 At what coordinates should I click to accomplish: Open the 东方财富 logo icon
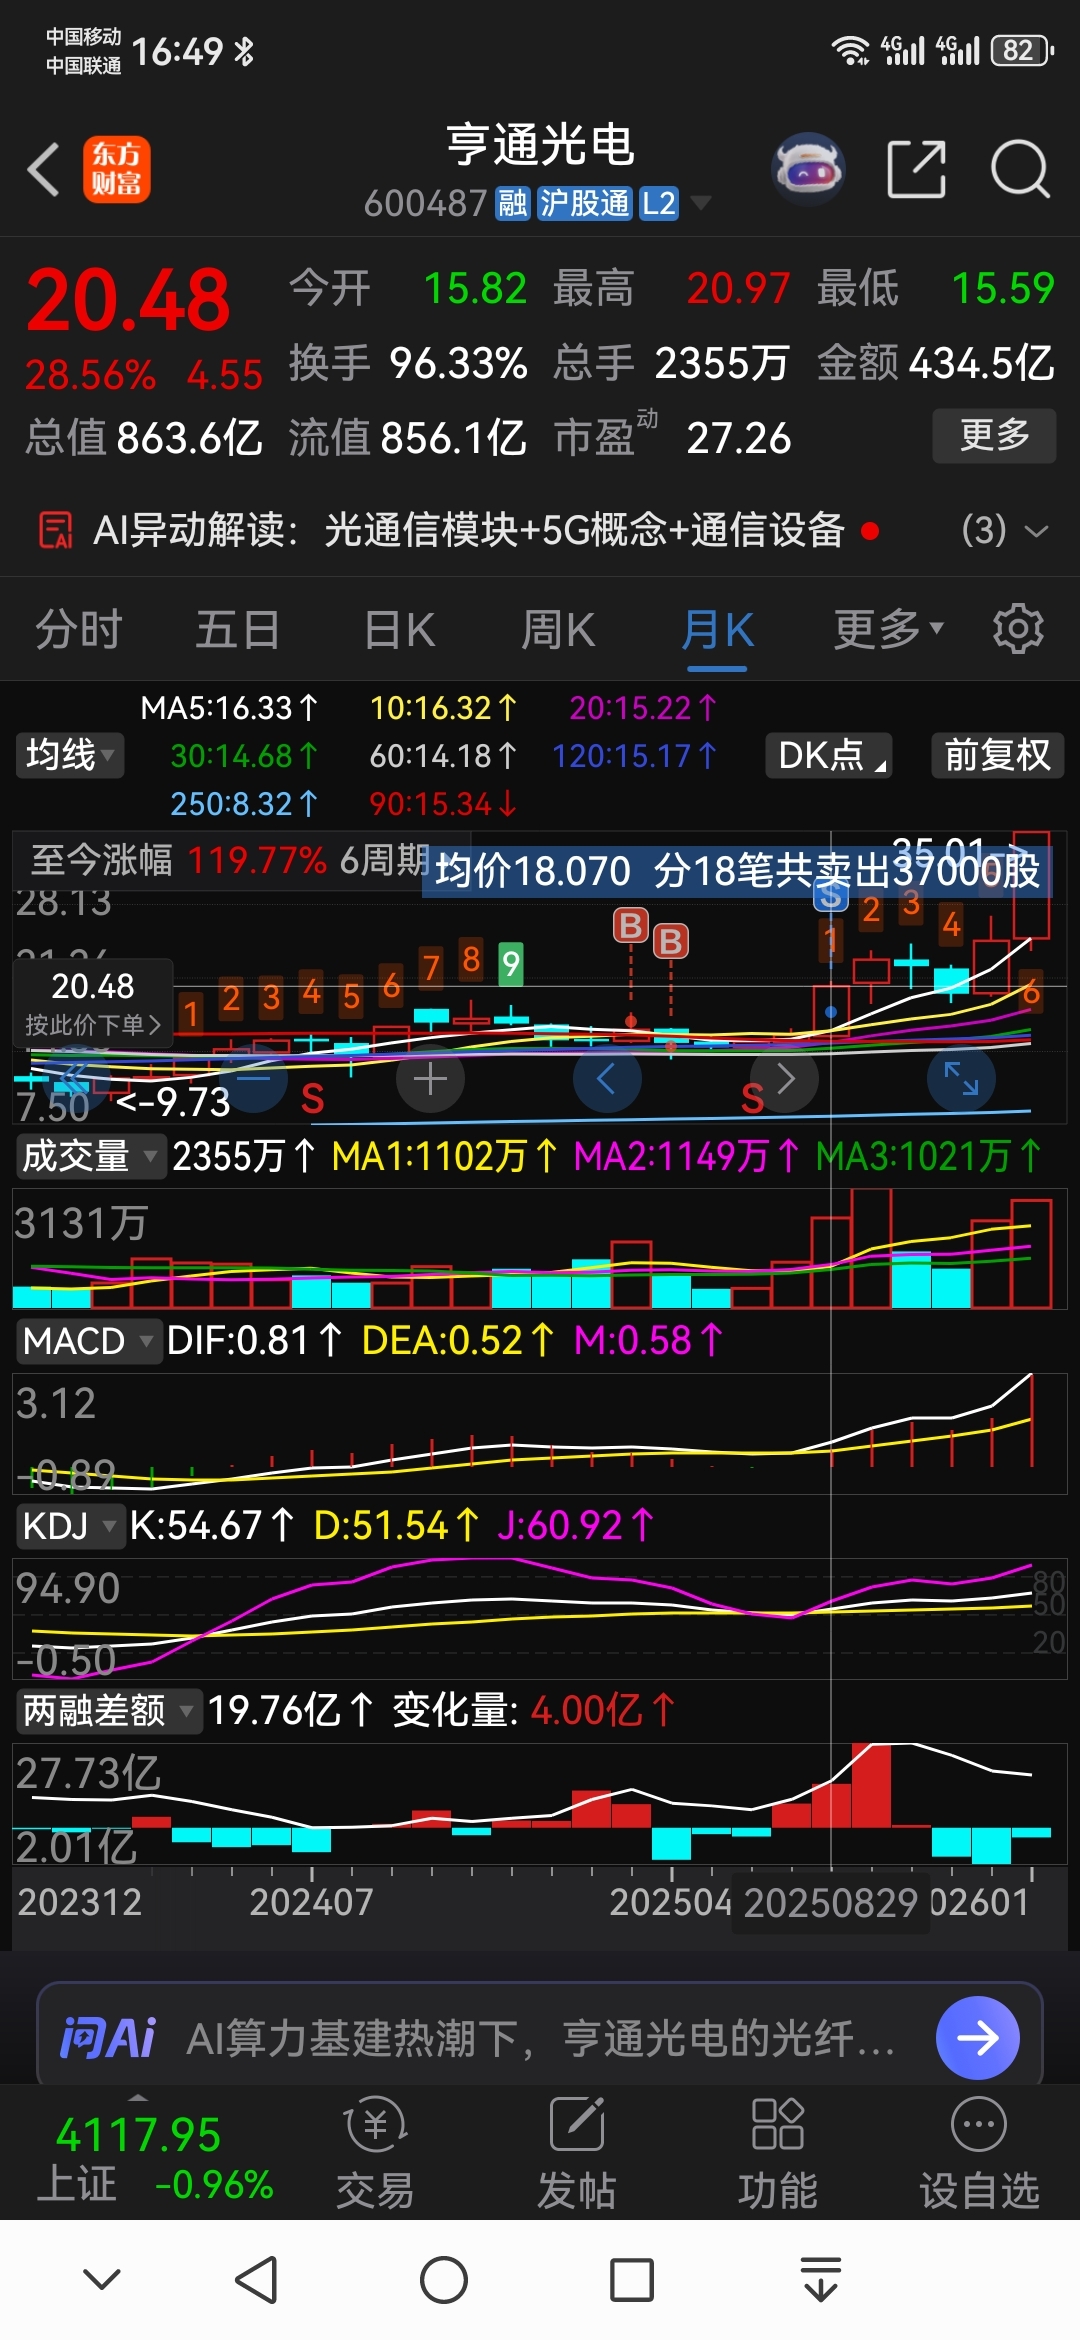pos(117,169)
